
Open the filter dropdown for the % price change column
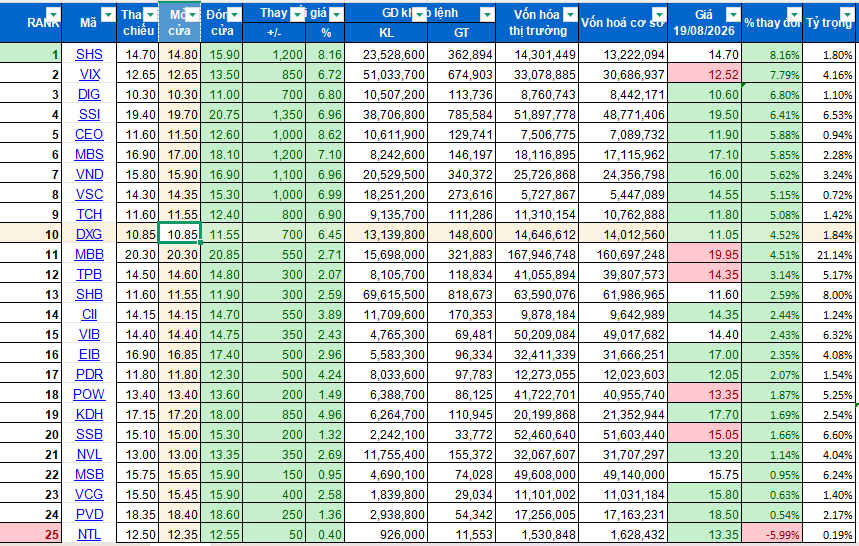pyautogui.click(x=336, y=14)
